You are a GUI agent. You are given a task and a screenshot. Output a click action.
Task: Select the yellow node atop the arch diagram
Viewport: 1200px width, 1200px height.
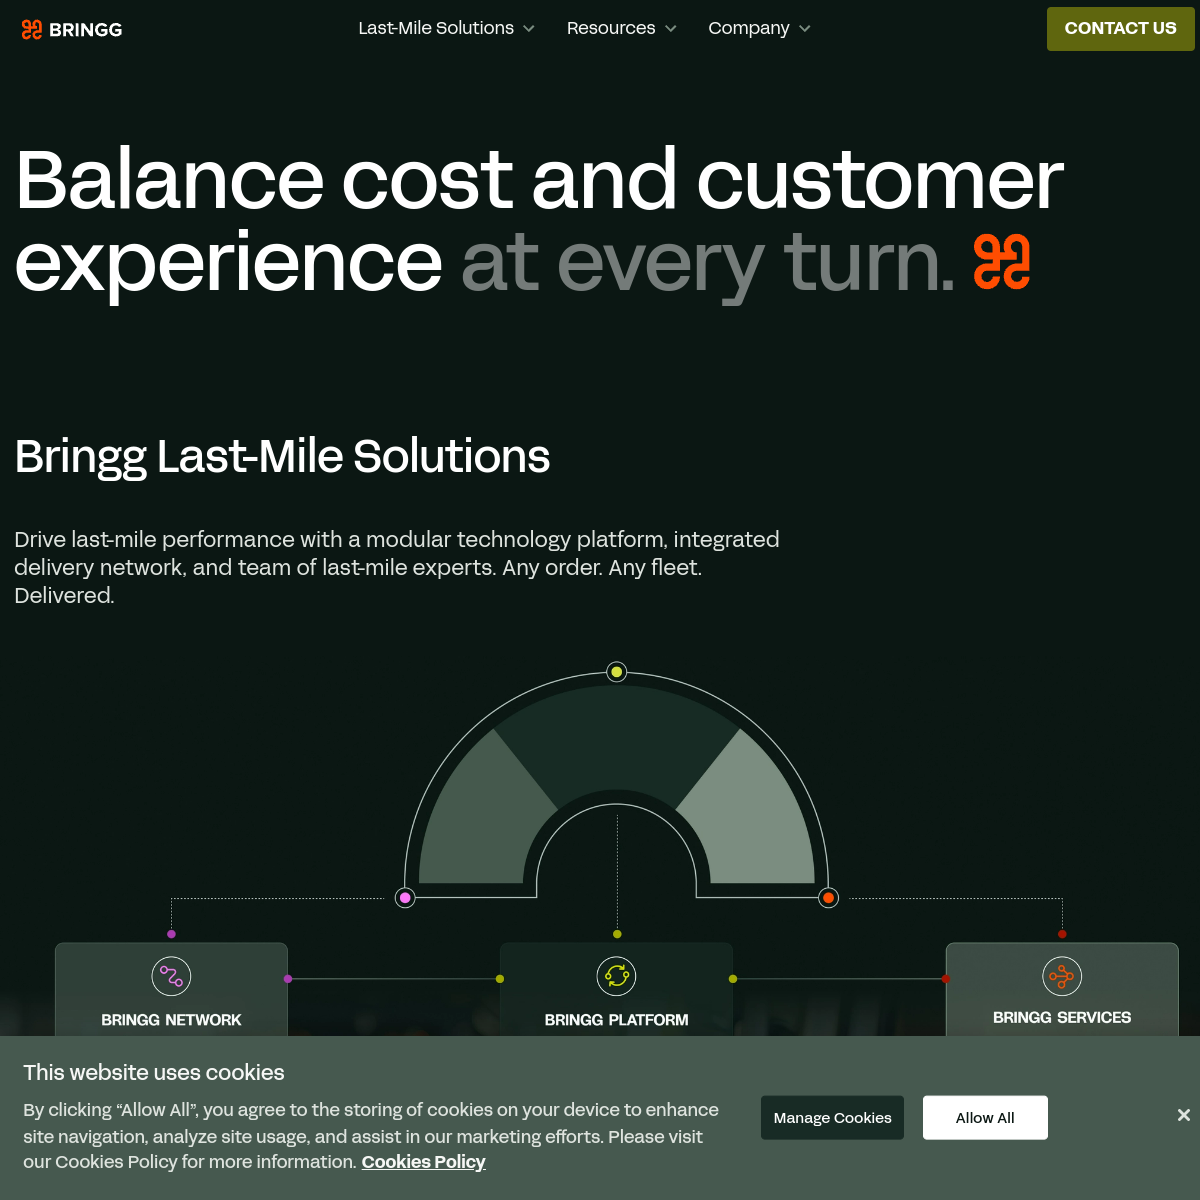pos(617,672)
